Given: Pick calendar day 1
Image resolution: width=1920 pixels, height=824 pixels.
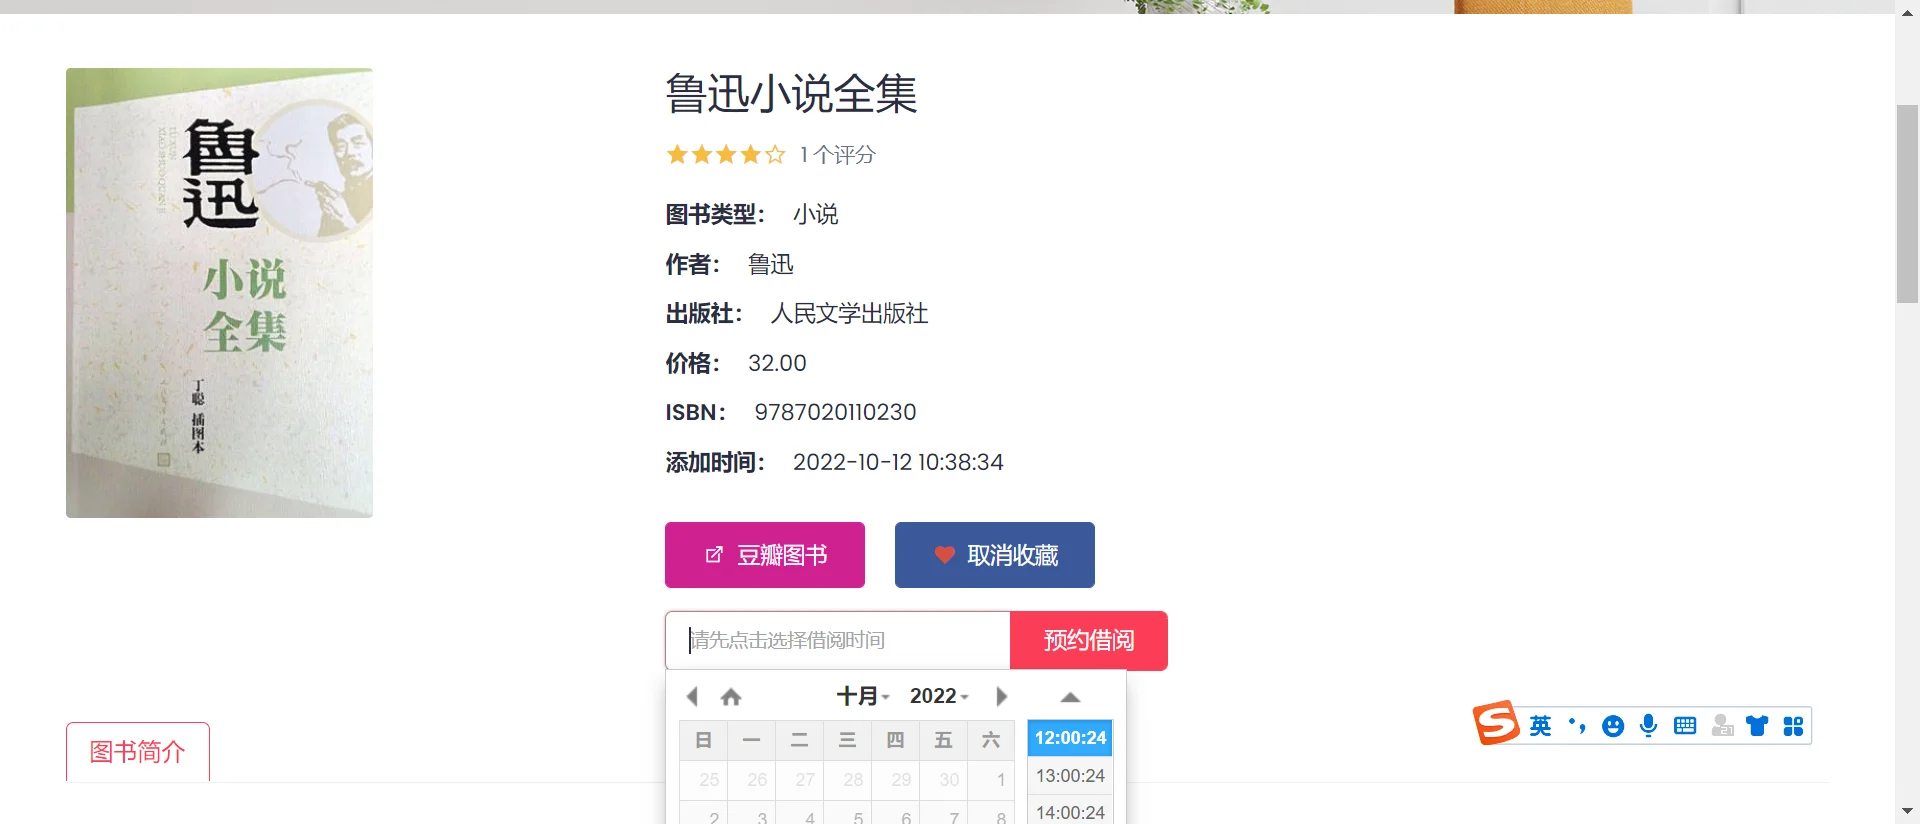Looking at the screenshot, I should pyautogui.click(x=991, y=780).
